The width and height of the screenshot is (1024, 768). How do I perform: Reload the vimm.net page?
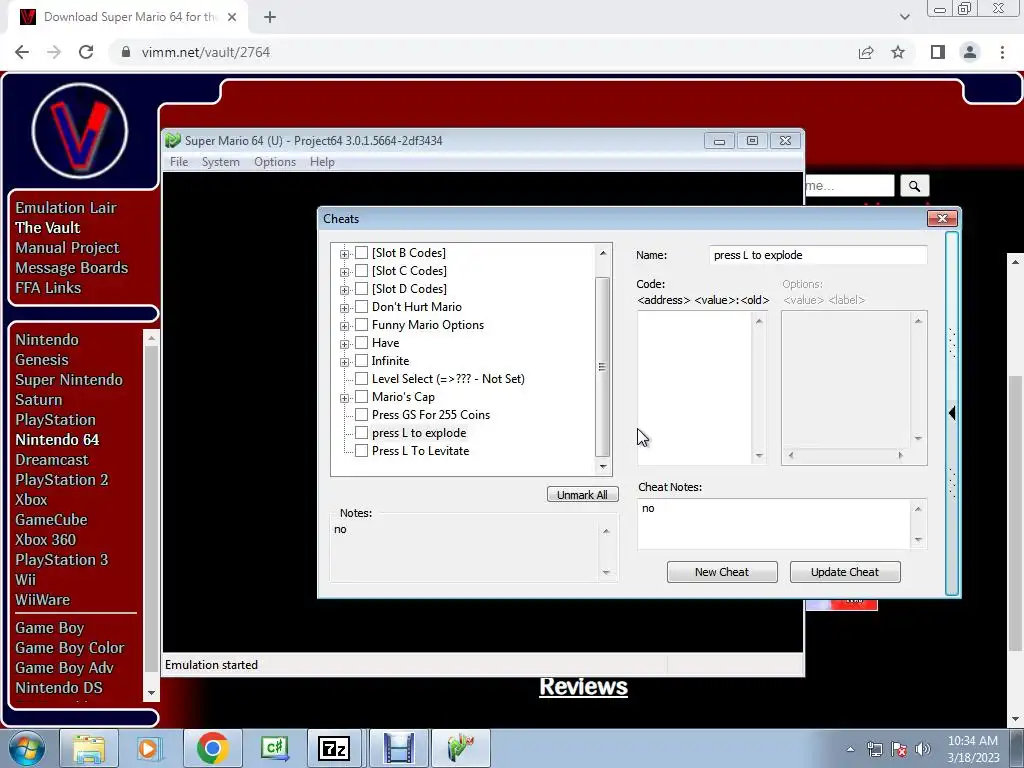(86, 52)
